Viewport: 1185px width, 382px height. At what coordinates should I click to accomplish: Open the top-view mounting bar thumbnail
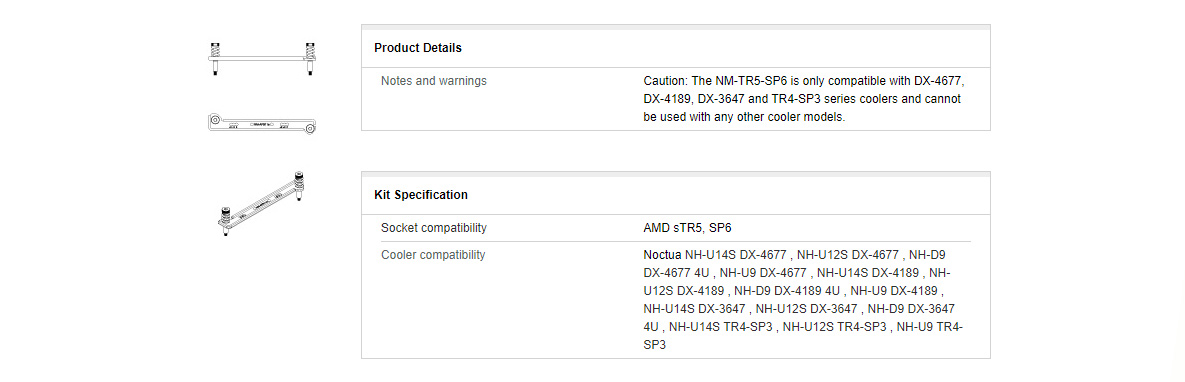tap(261, 123)
